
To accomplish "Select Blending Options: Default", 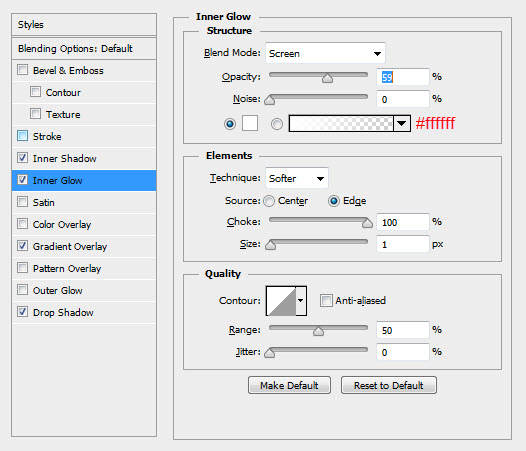I will click(x=84, y=49).
